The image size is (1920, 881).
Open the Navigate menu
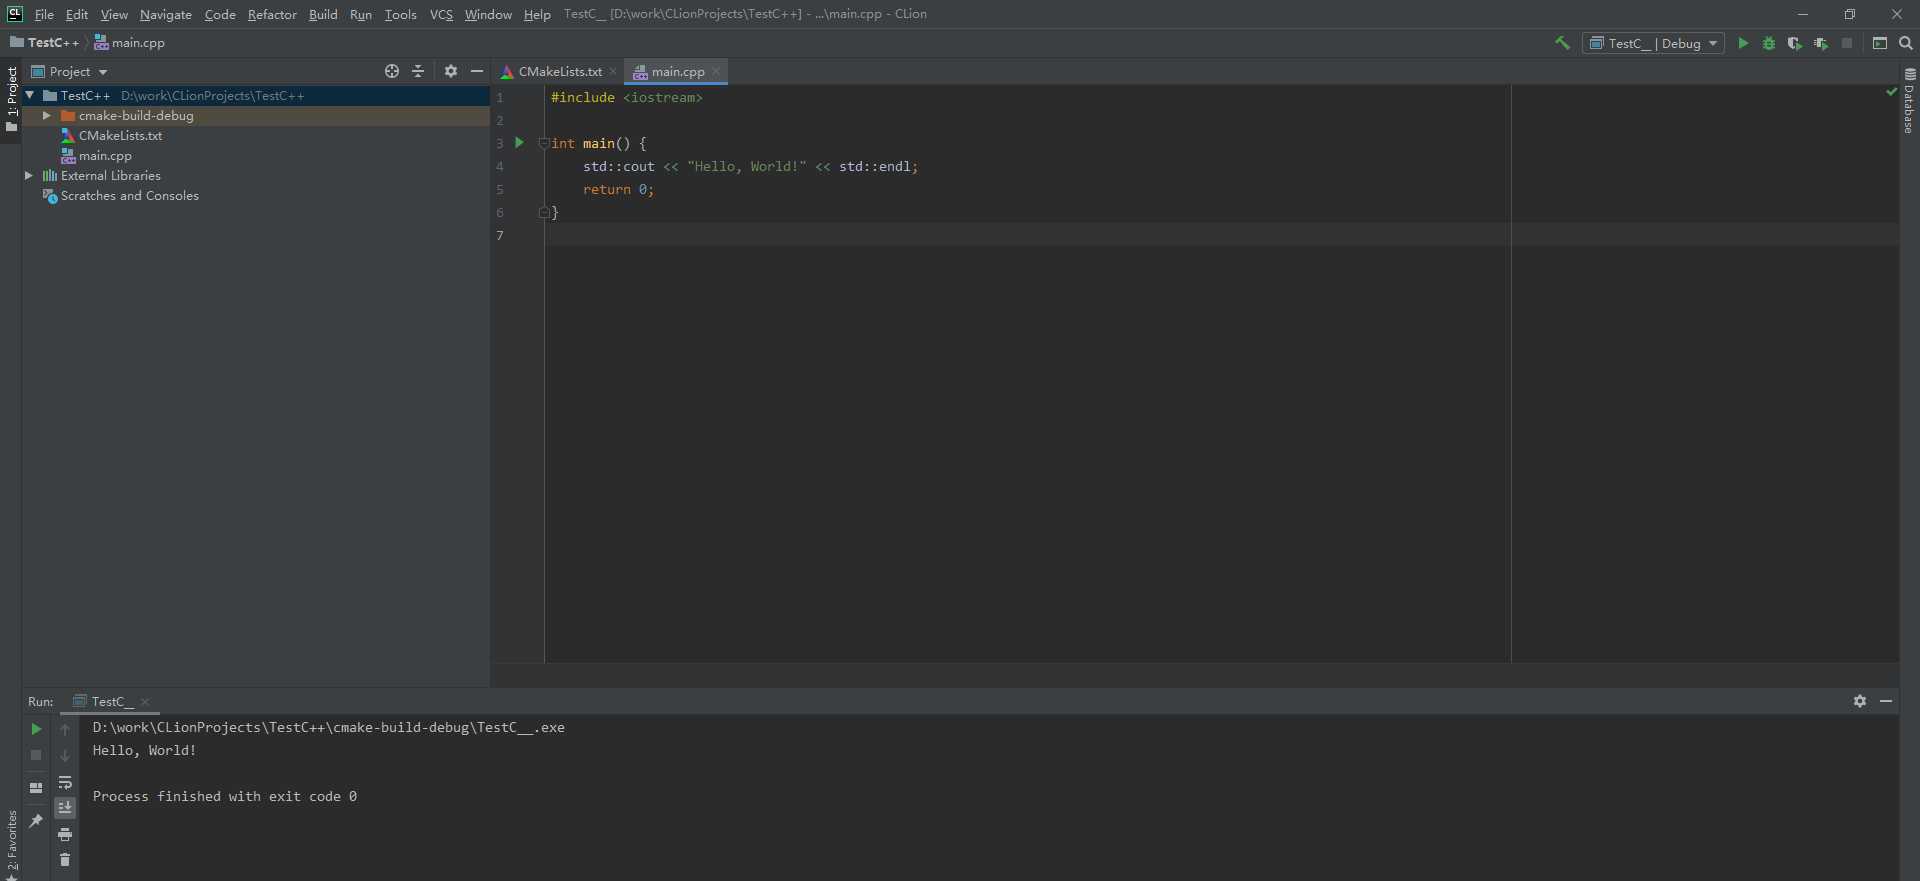[166, 14]
